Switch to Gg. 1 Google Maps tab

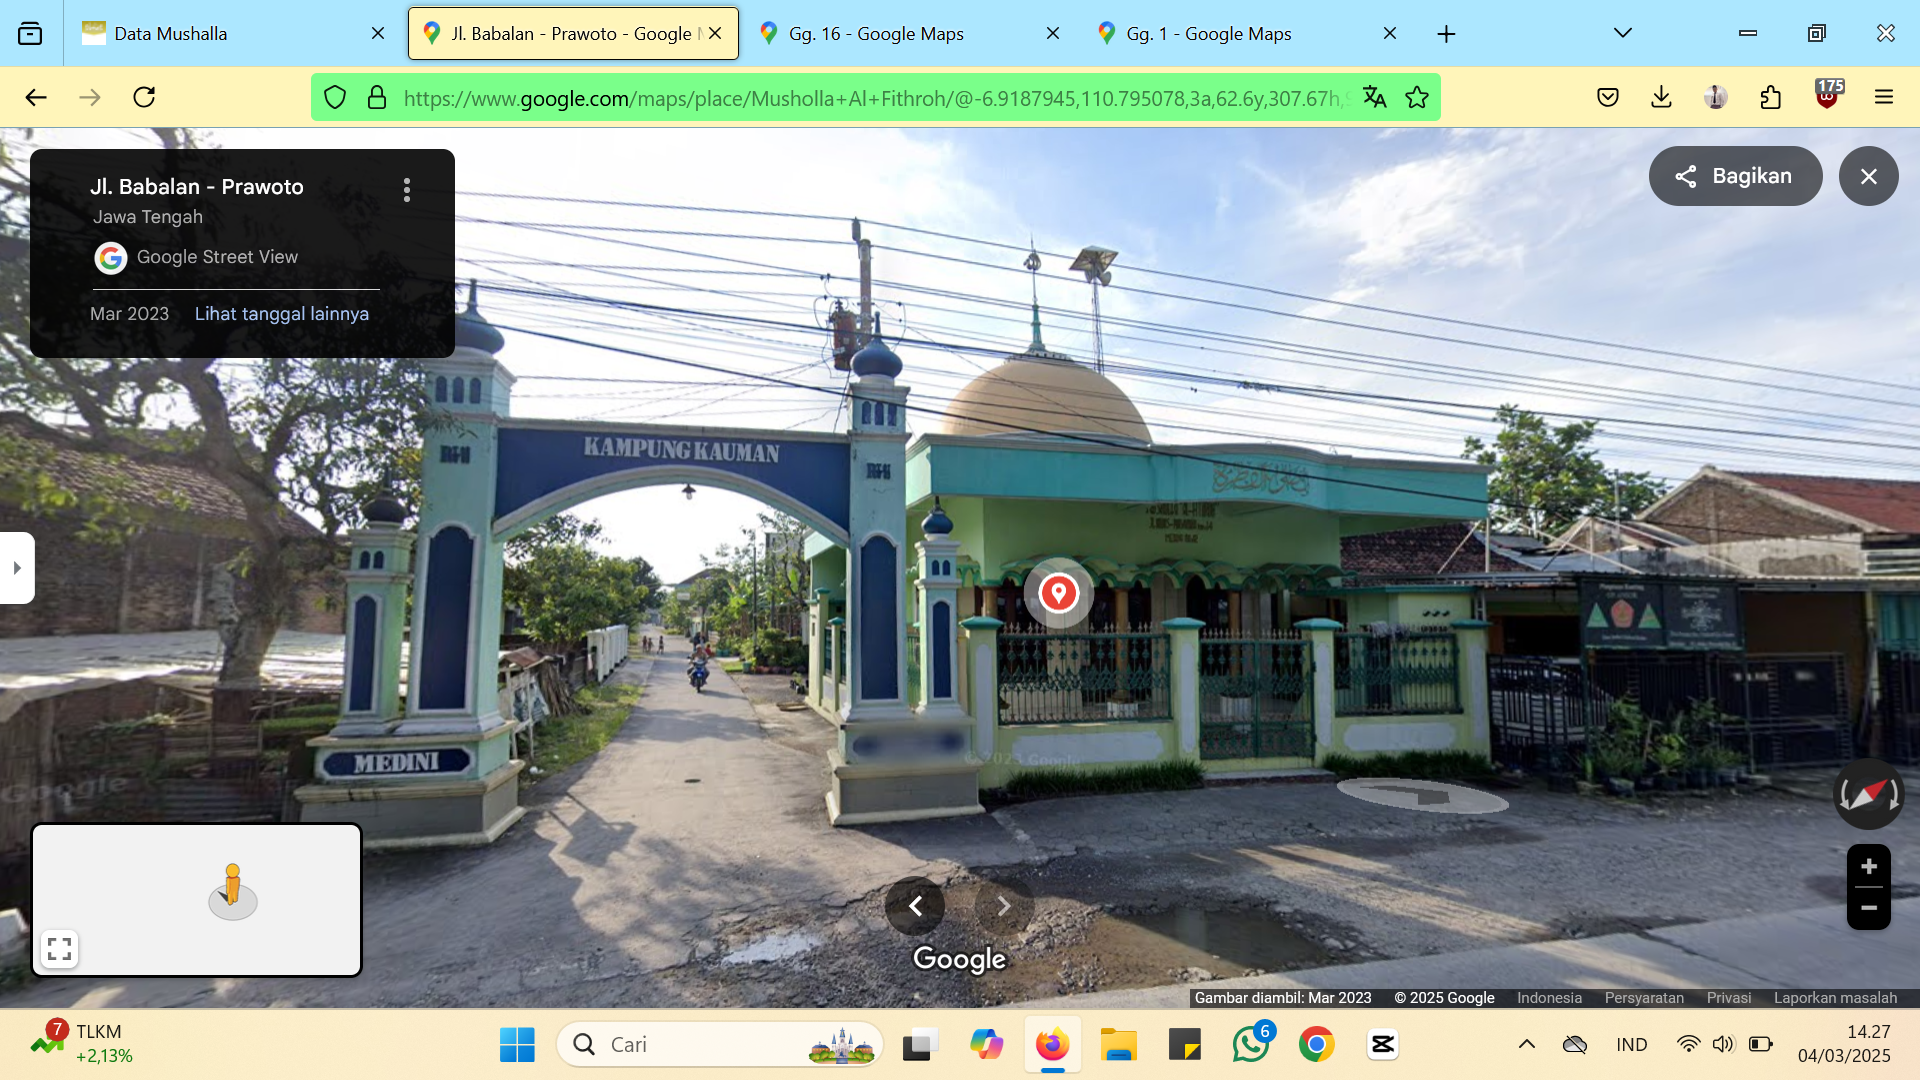(1246, 33)
